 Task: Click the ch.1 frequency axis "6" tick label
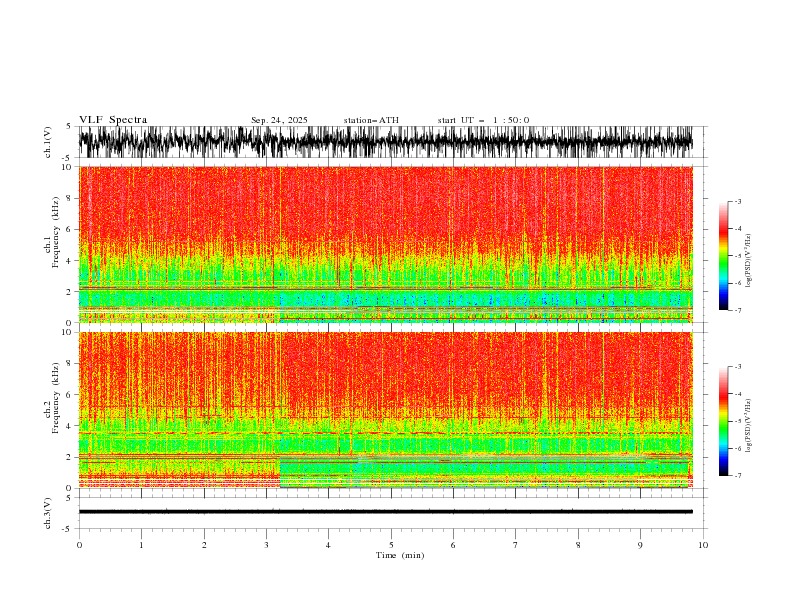click(69, 229)
